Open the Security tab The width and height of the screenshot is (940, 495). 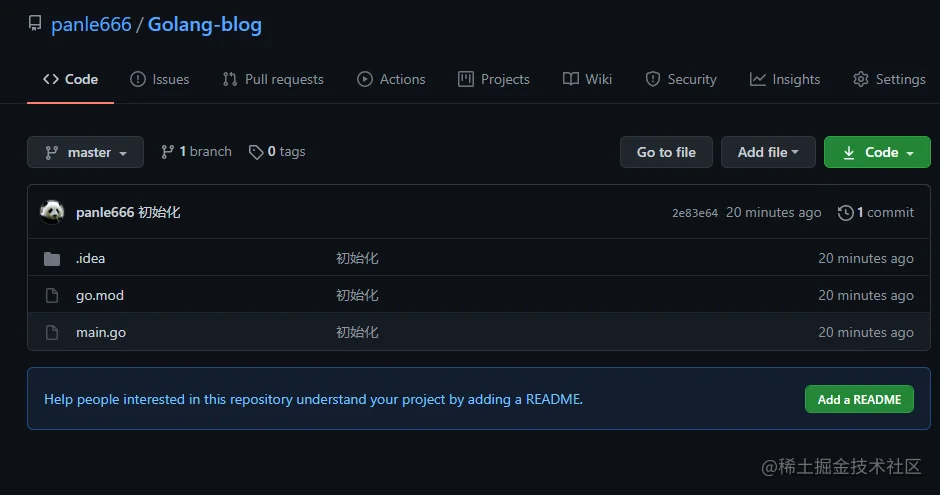click(x=681, y=79)
